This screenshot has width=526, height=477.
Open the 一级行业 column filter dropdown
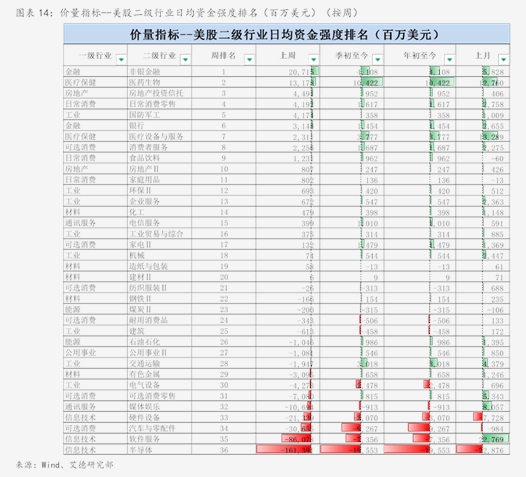click(121, 60)
